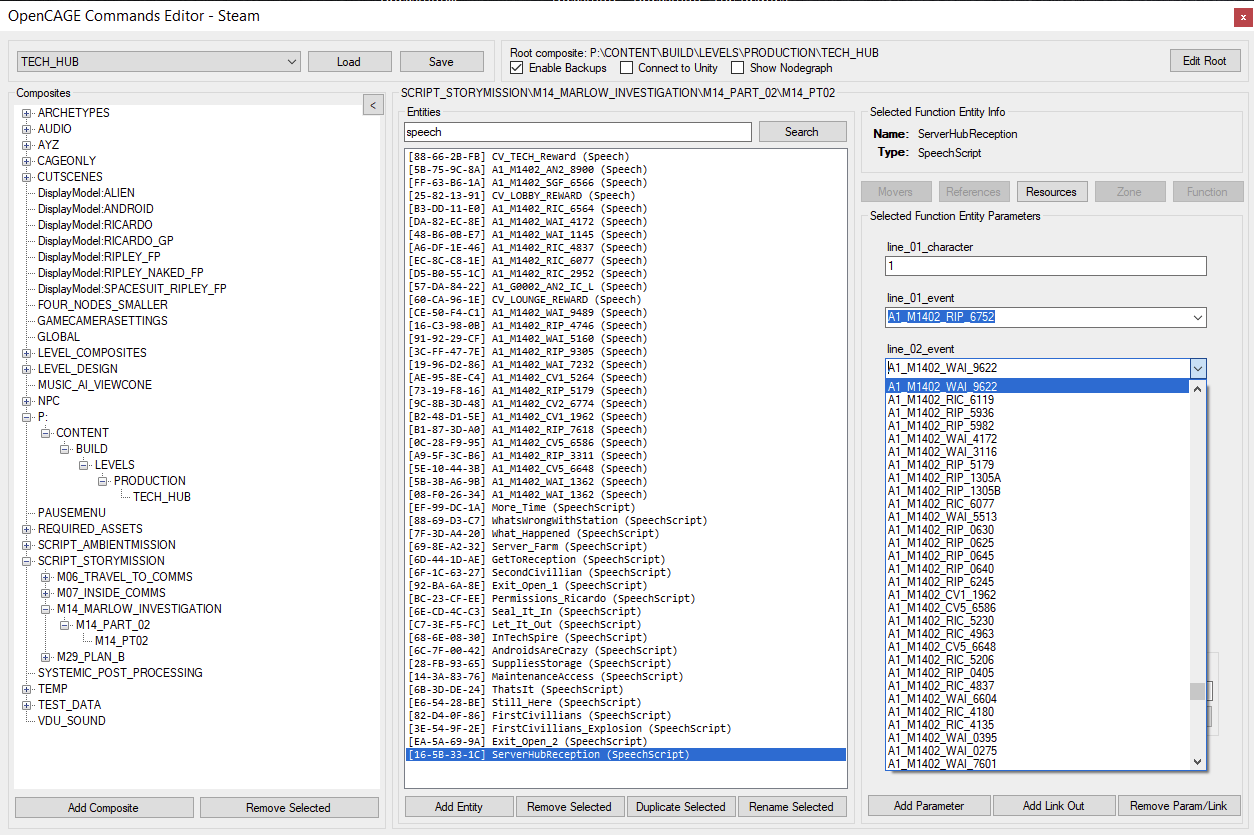Click Add Entity button
This screenshot has width=1254, height=835.
pyautogui.click(x=459, y=807)
